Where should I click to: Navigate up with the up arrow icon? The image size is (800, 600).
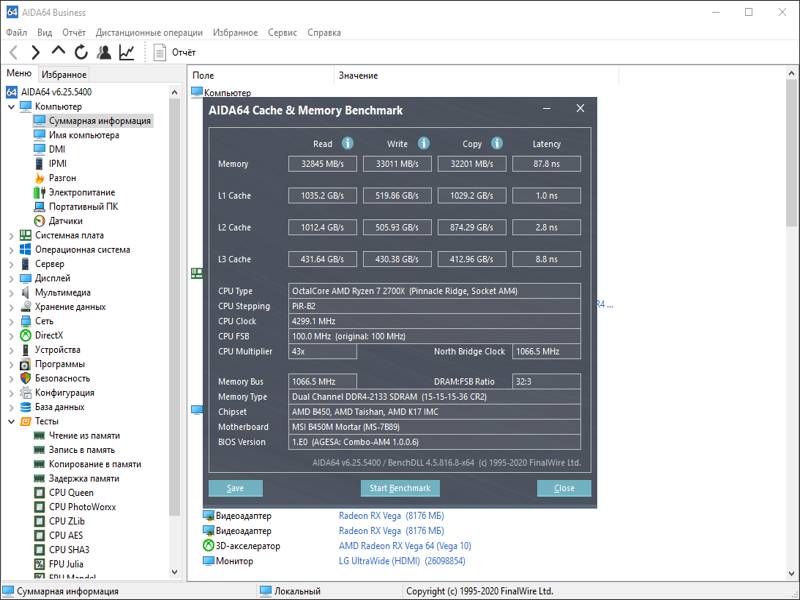58,52
